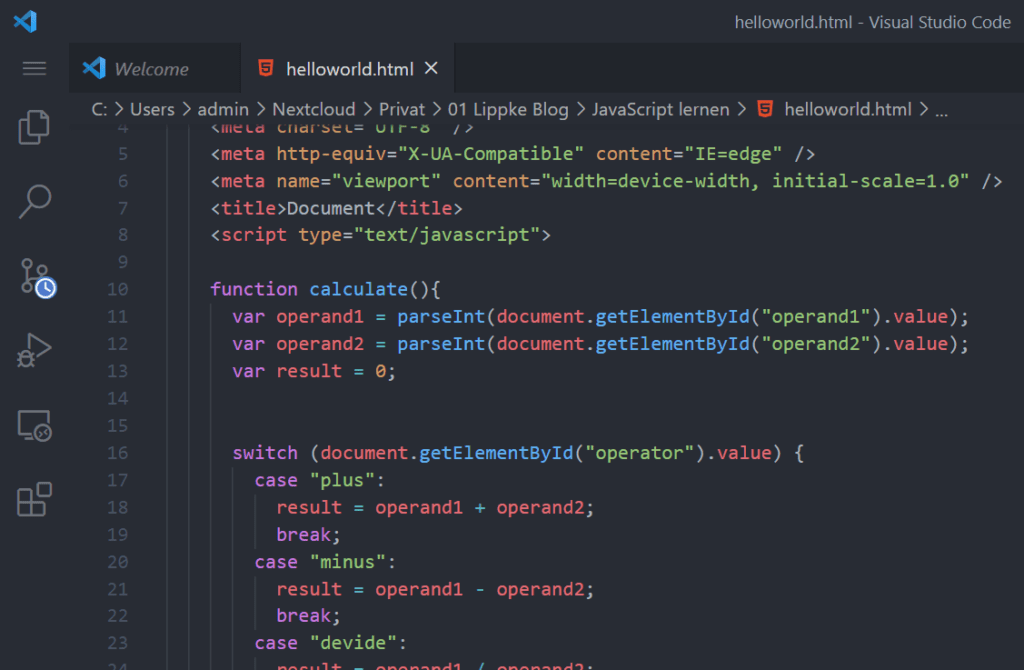Viewport: 1024px width, 670px height.
Task: Switch to the Welcome tab
Action: tap(155, 68)
